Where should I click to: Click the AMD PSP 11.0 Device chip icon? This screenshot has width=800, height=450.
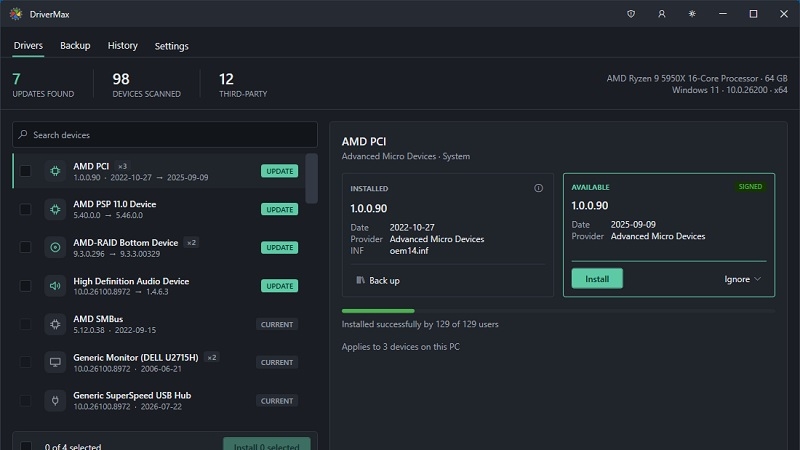(x=55, y=209)
